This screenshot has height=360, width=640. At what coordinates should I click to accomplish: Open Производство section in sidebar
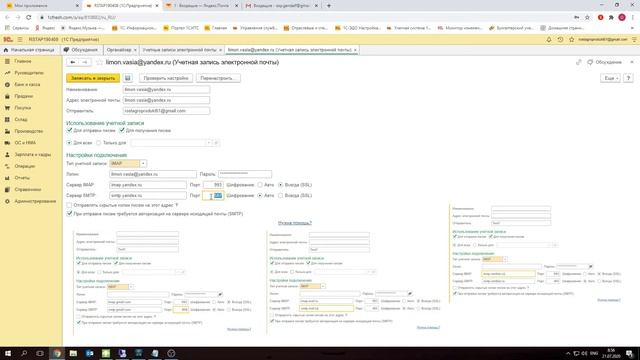[x=29, y=131]
